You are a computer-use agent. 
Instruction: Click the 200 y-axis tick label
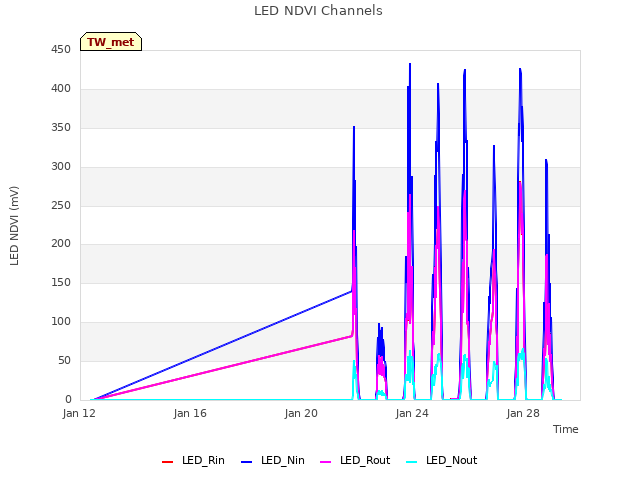pos(61,244)
